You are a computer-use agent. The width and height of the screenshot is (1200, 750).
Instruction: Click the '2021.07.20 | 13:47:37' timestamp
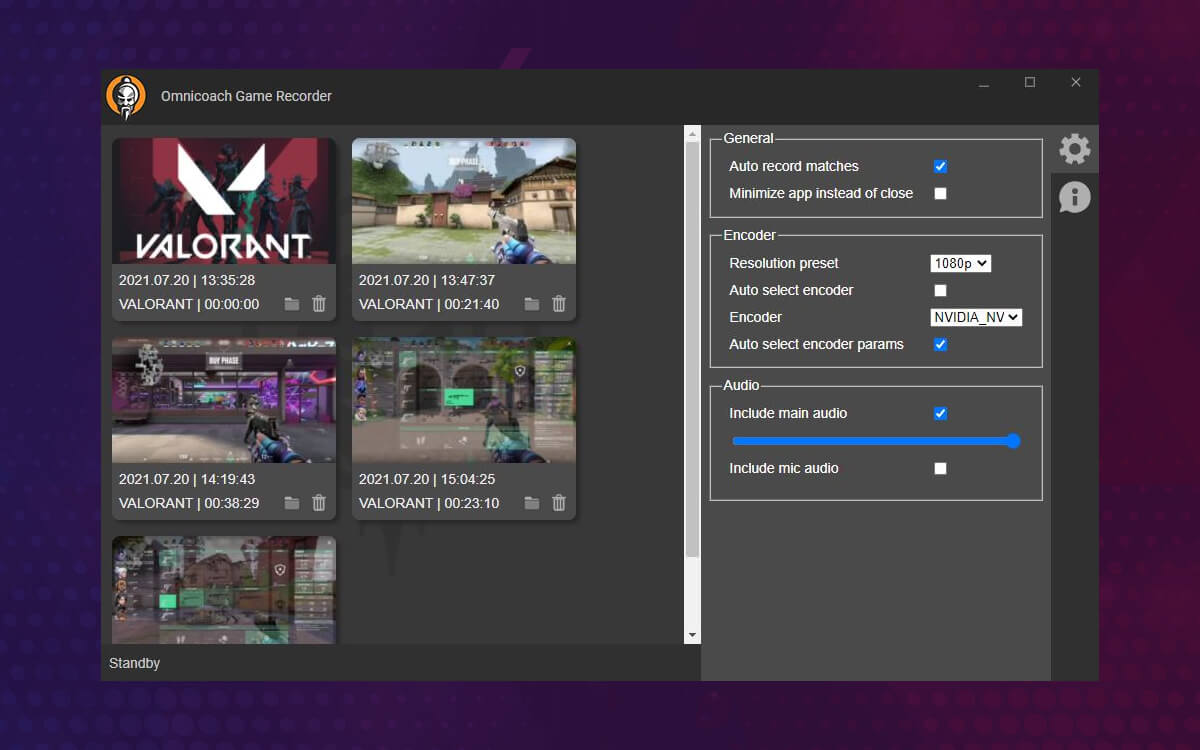427,280
